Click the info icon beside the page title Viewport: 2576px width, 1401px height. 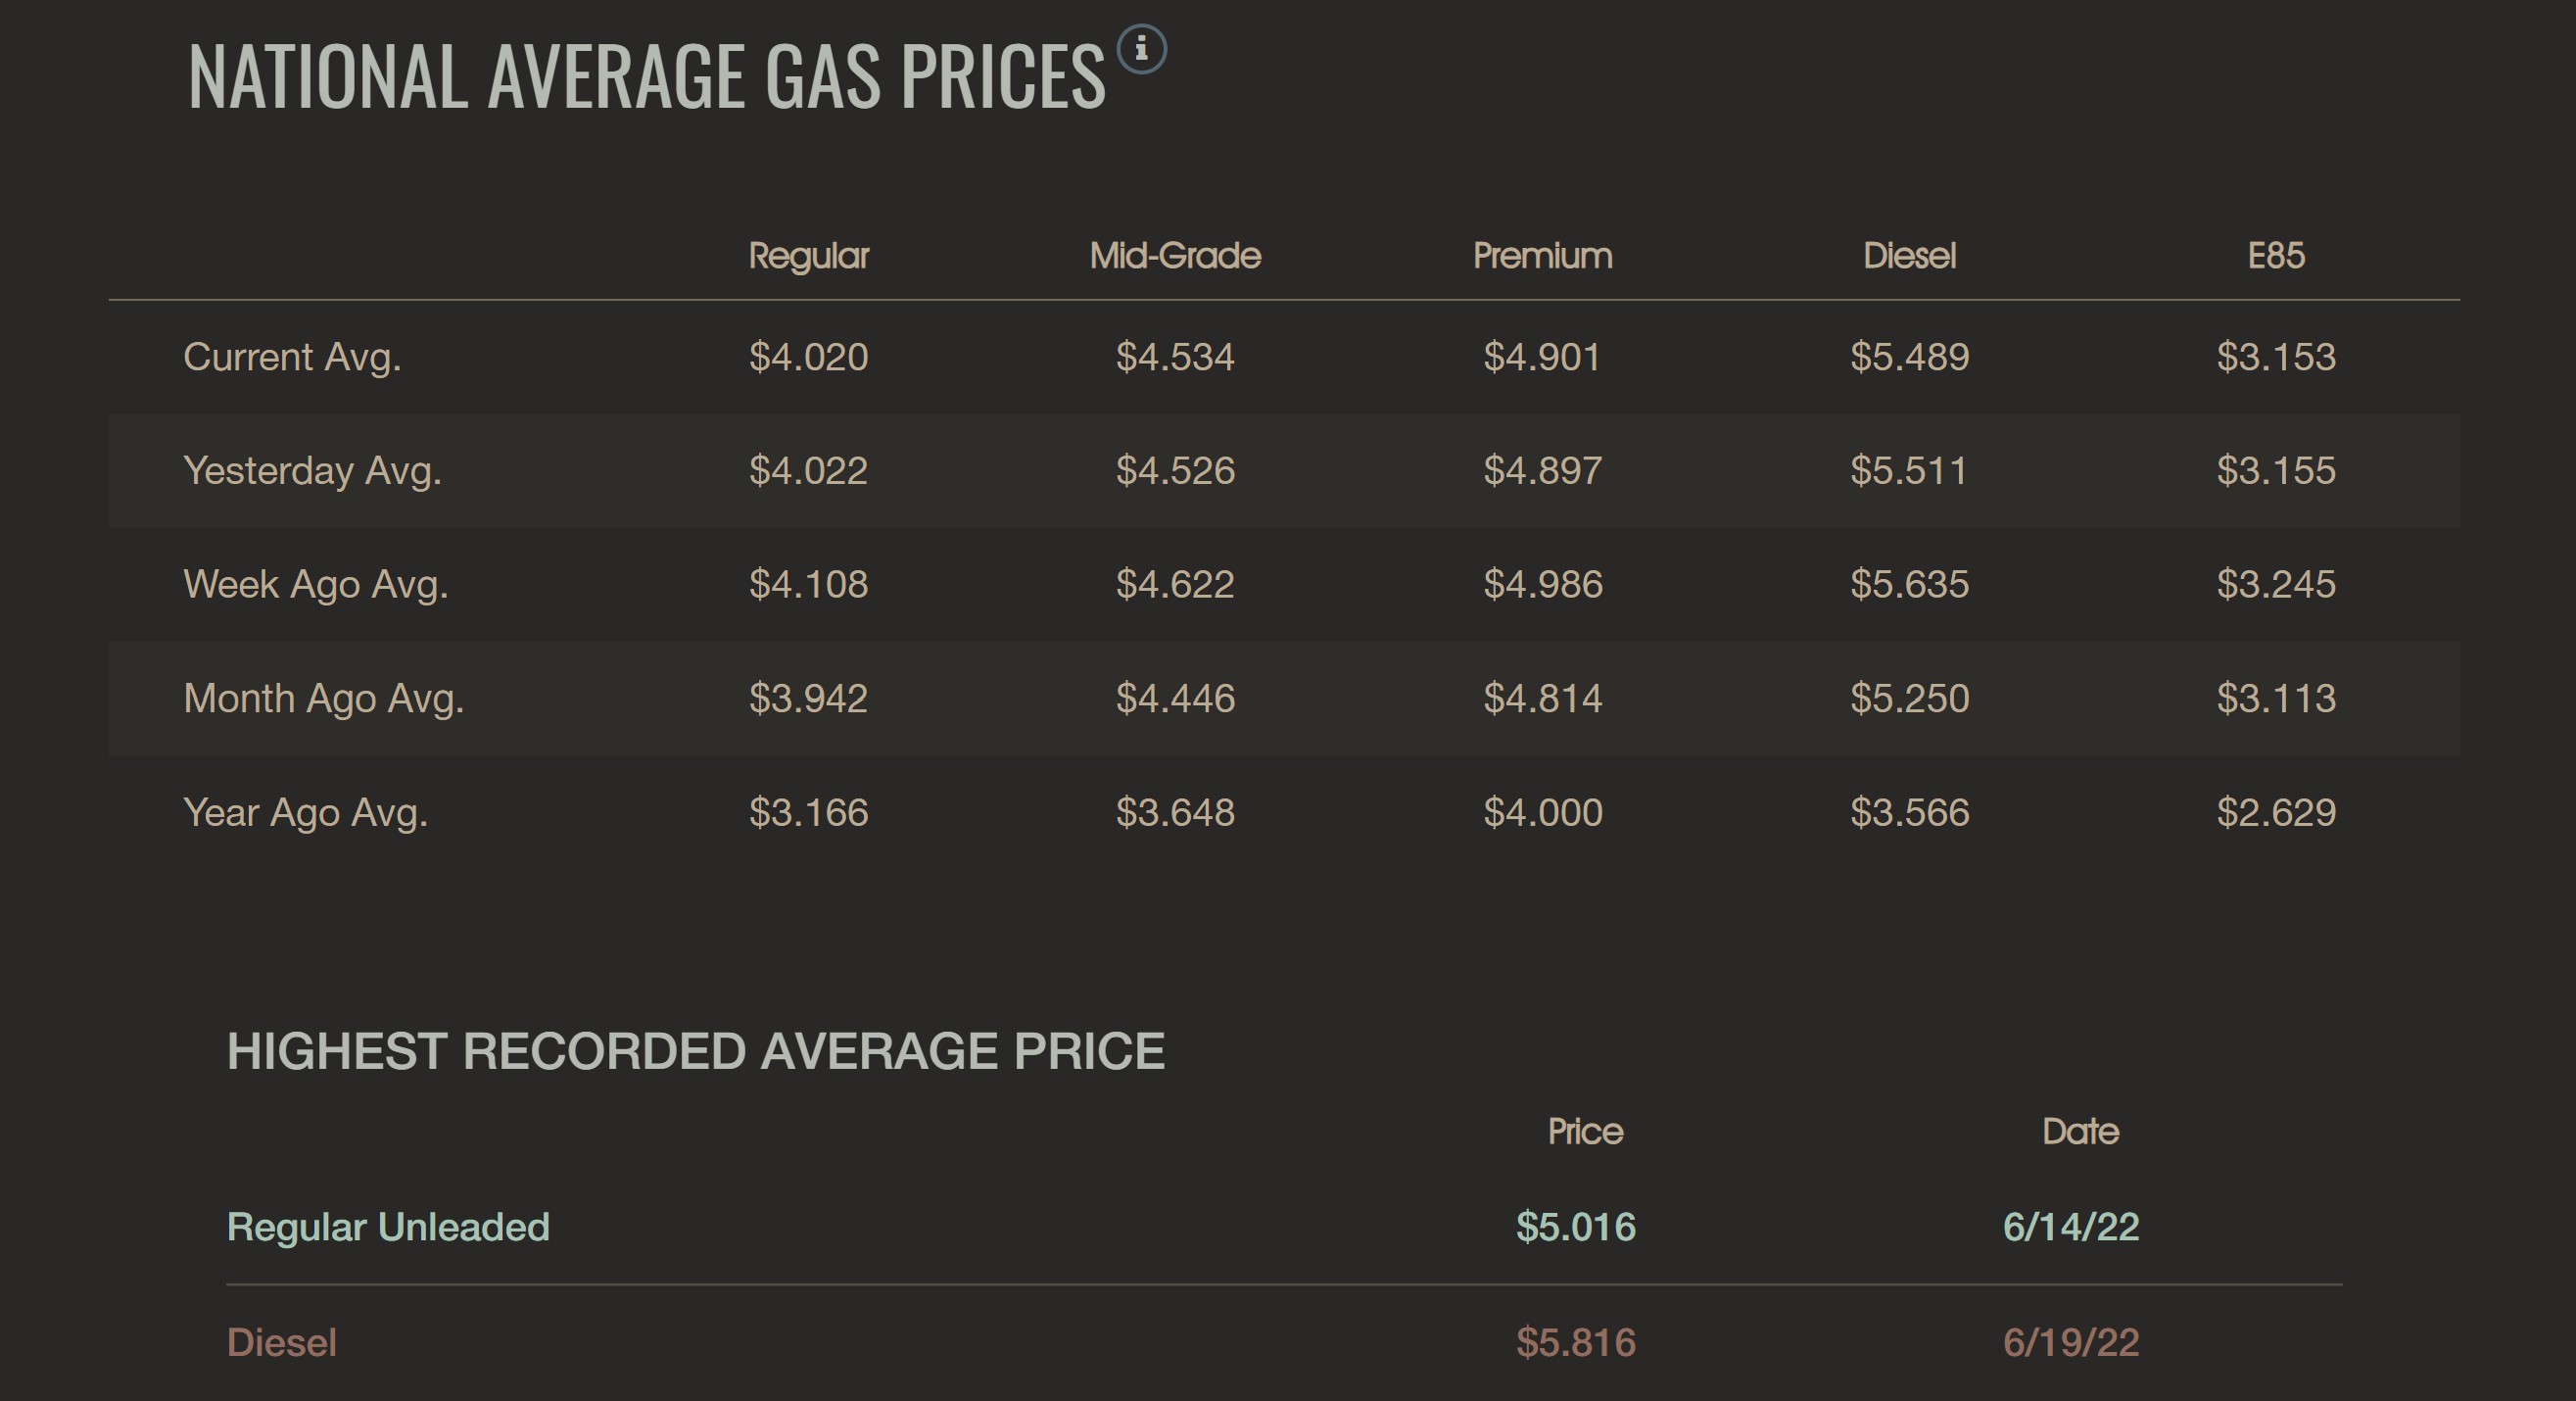click(1141, 49)
